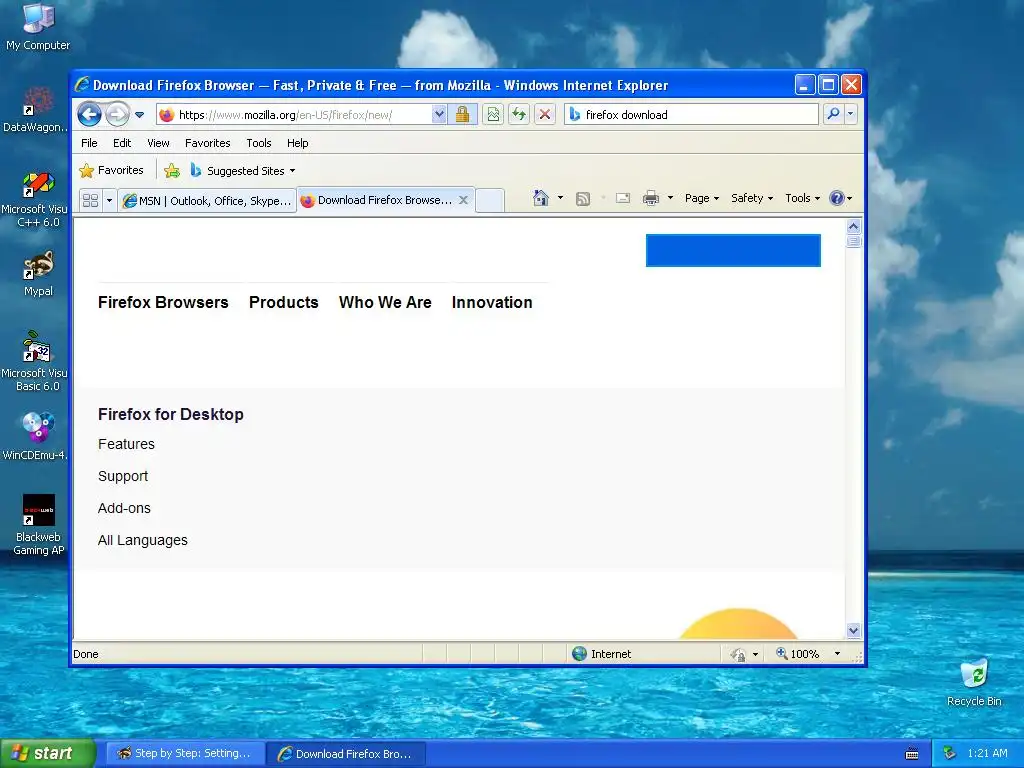Open the Support link
Image resolution: width=1024 pixels, height=768 pixels.
coord(123,476)
